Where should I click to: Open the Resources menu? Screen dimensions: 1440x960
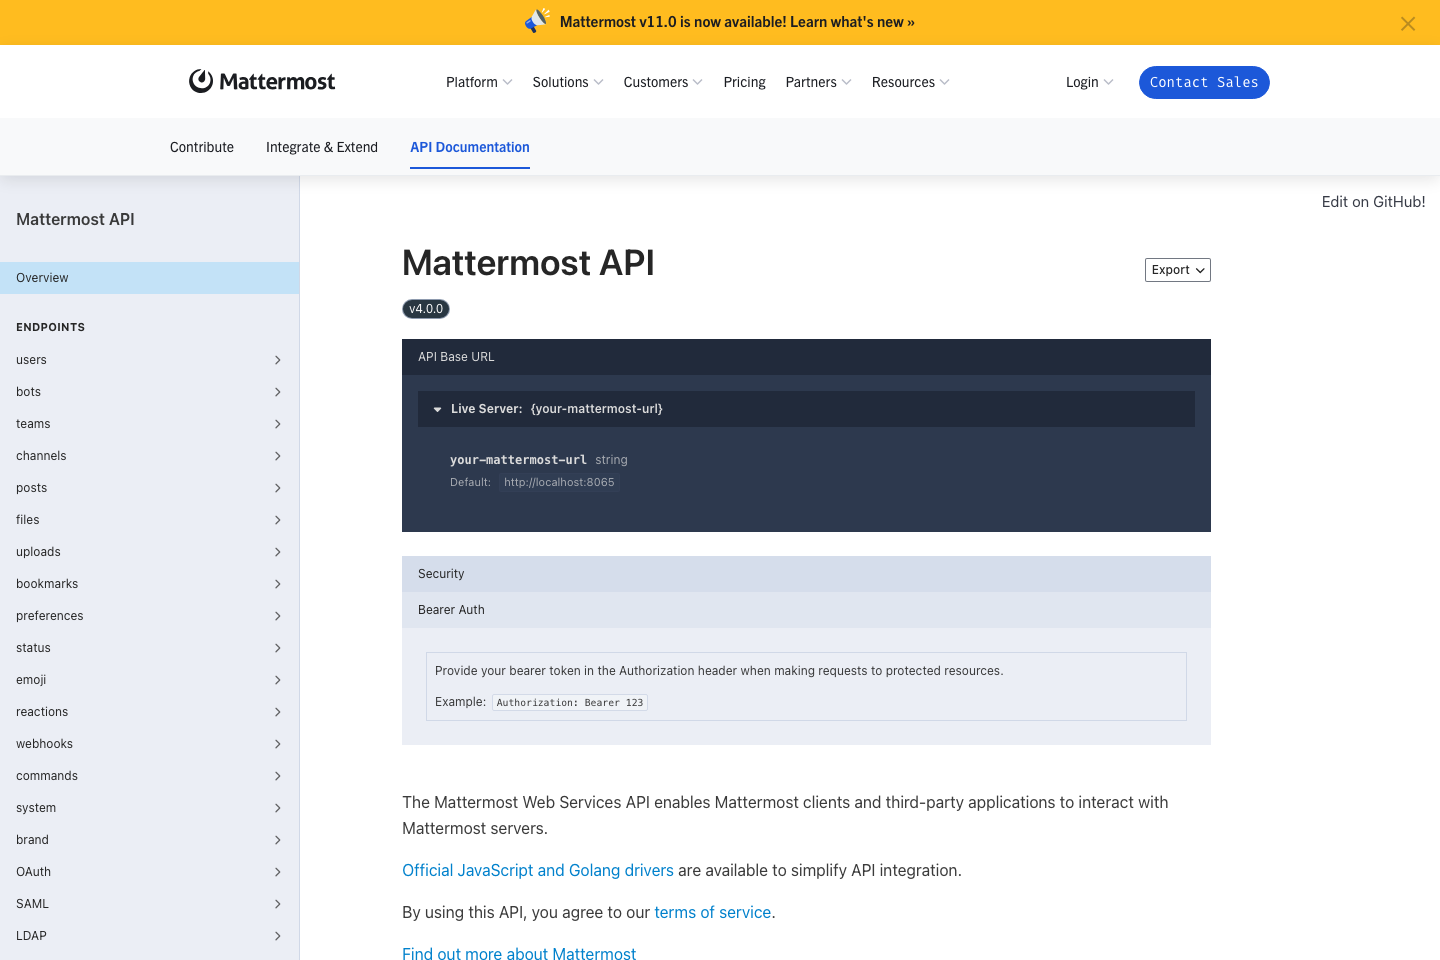909,82
